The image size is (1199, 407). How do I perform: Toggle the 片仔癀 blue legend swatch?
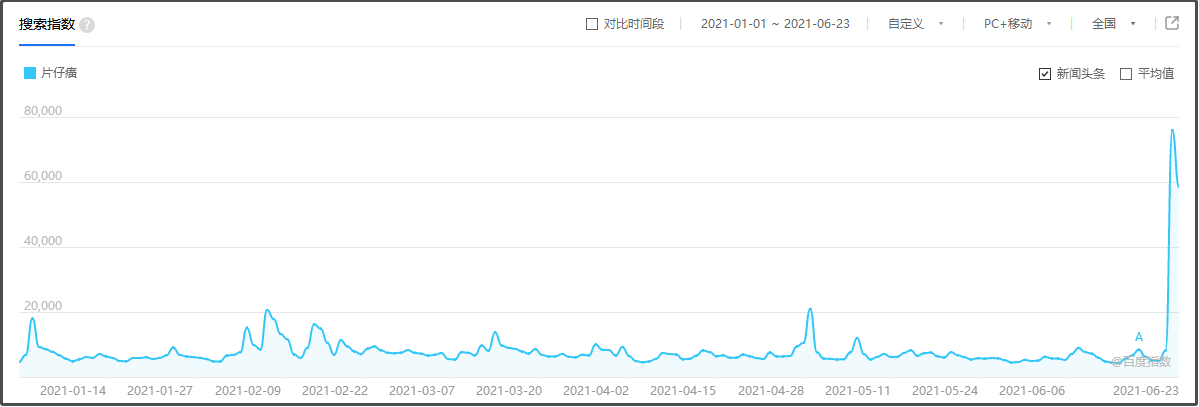[31, 73]
